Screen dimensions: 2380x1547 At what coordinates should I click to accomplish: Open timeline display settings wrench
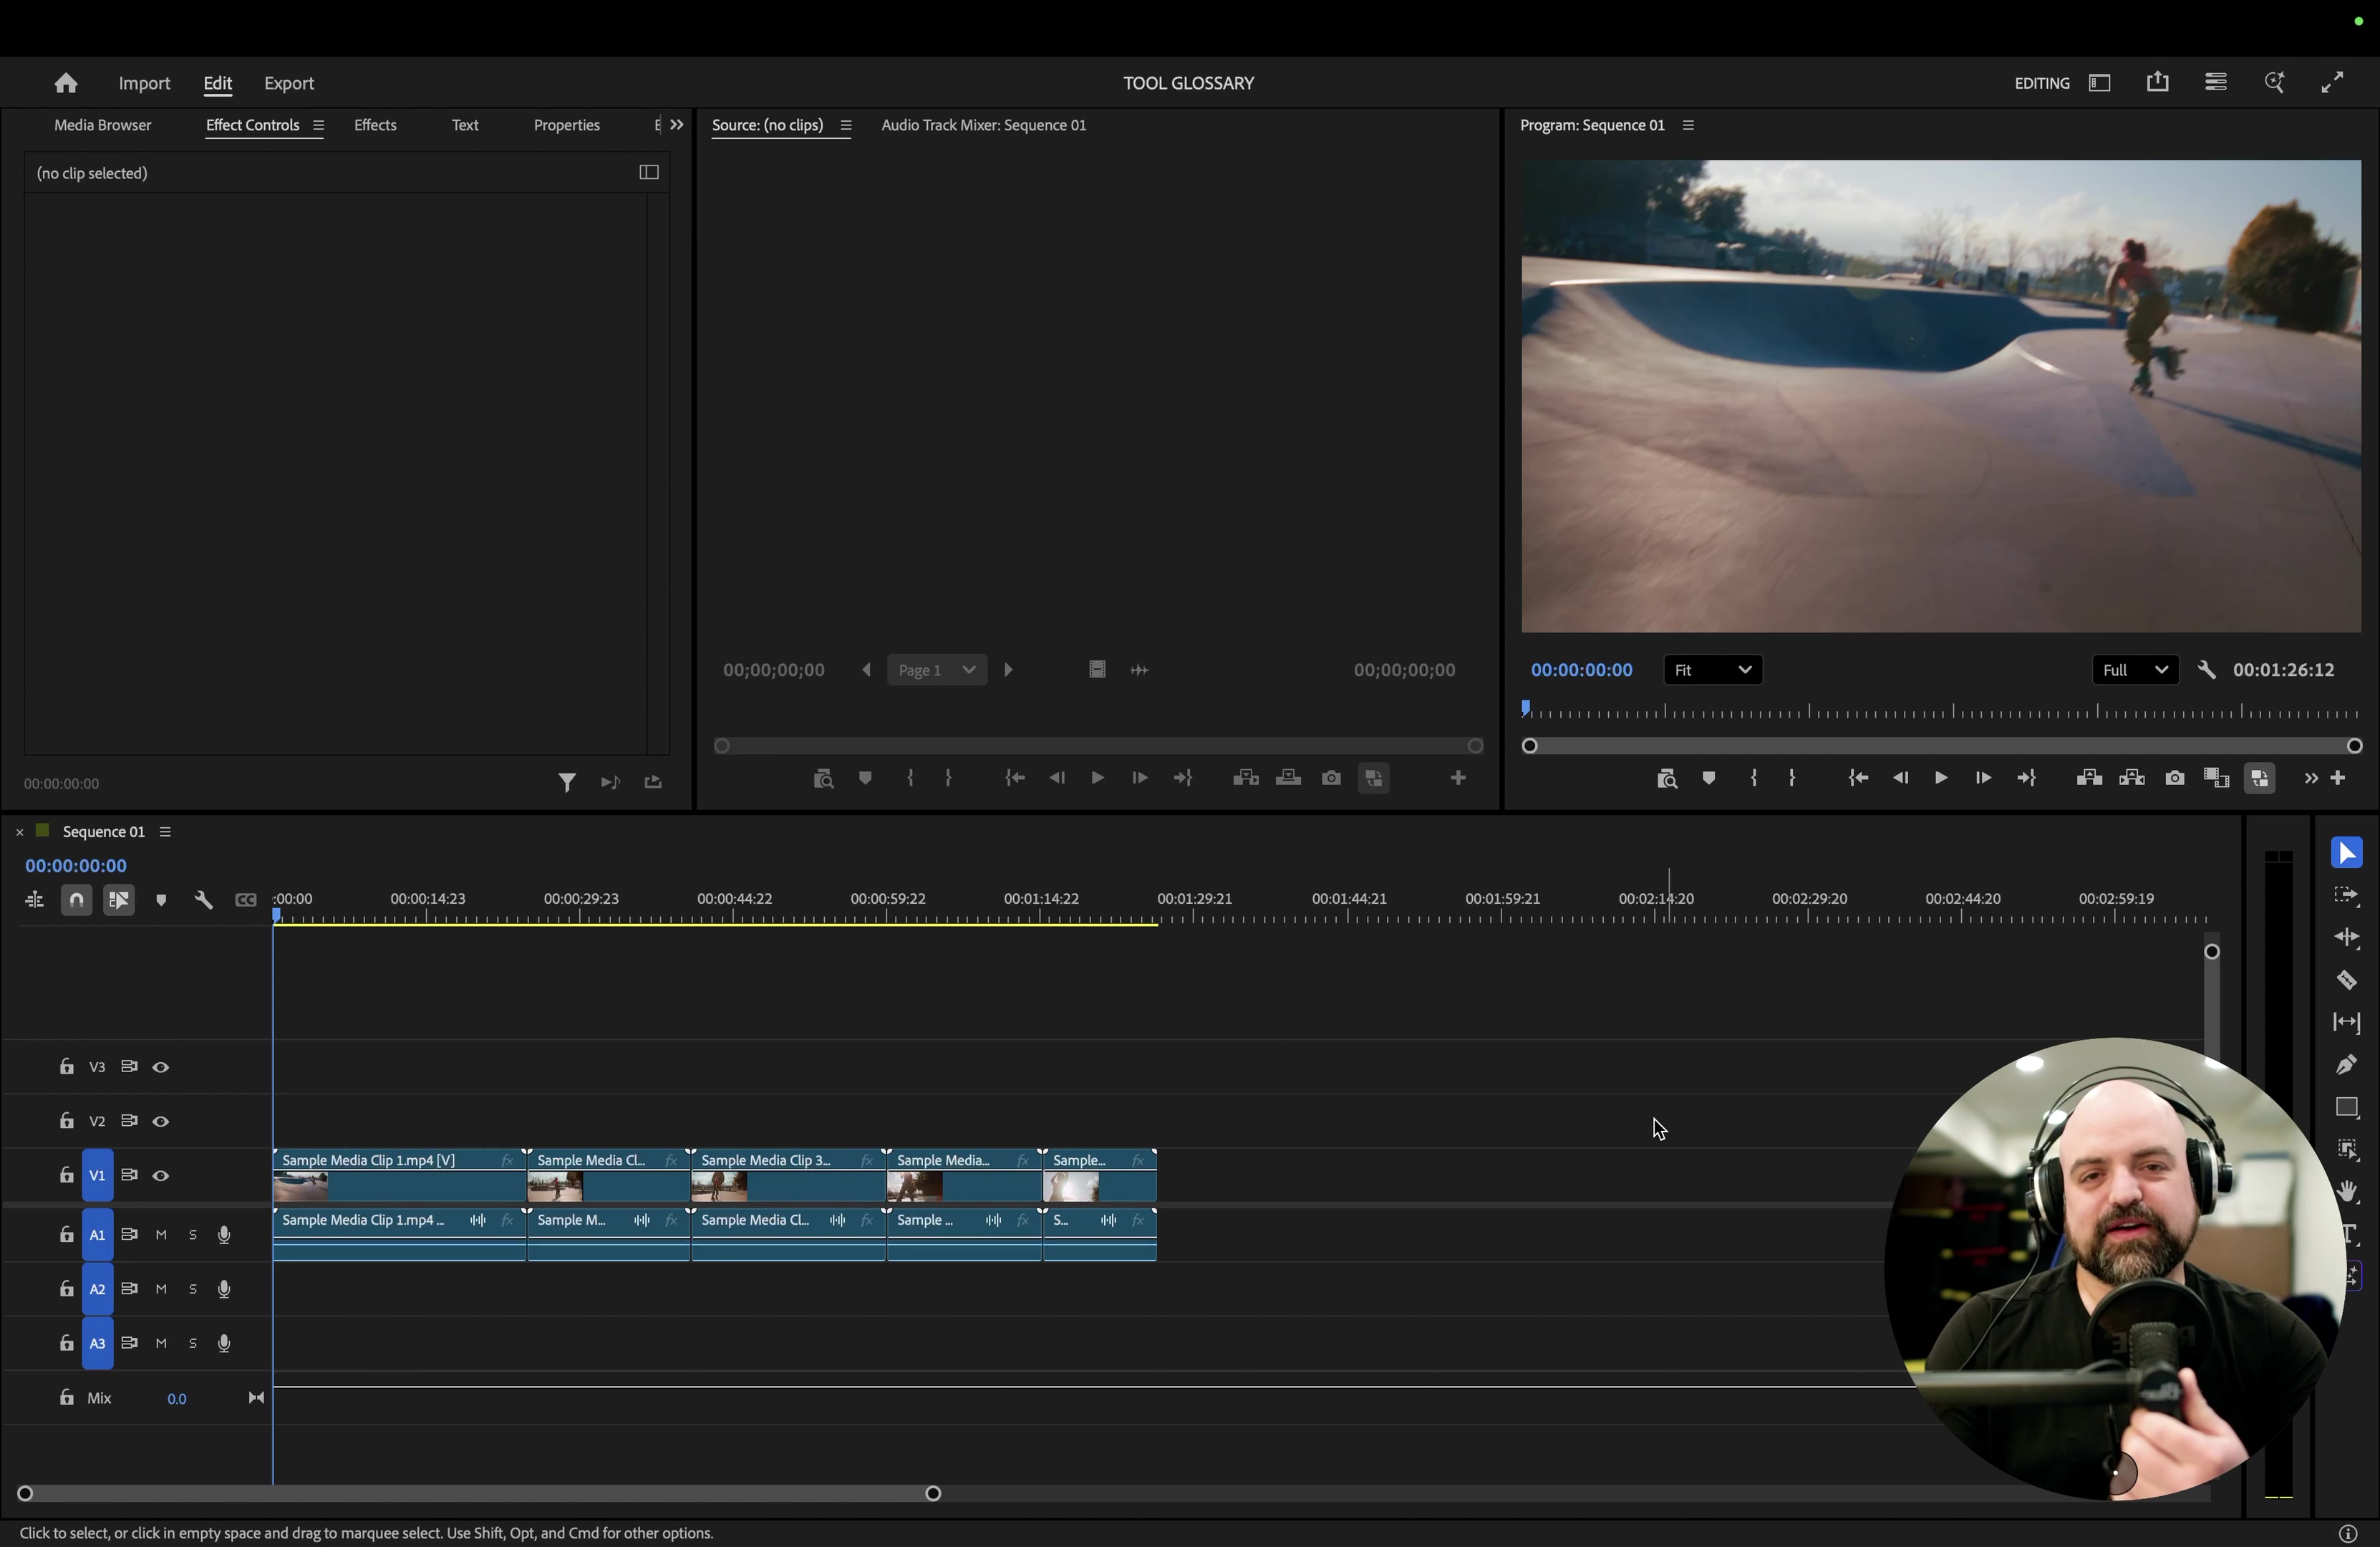pos(204,901)
